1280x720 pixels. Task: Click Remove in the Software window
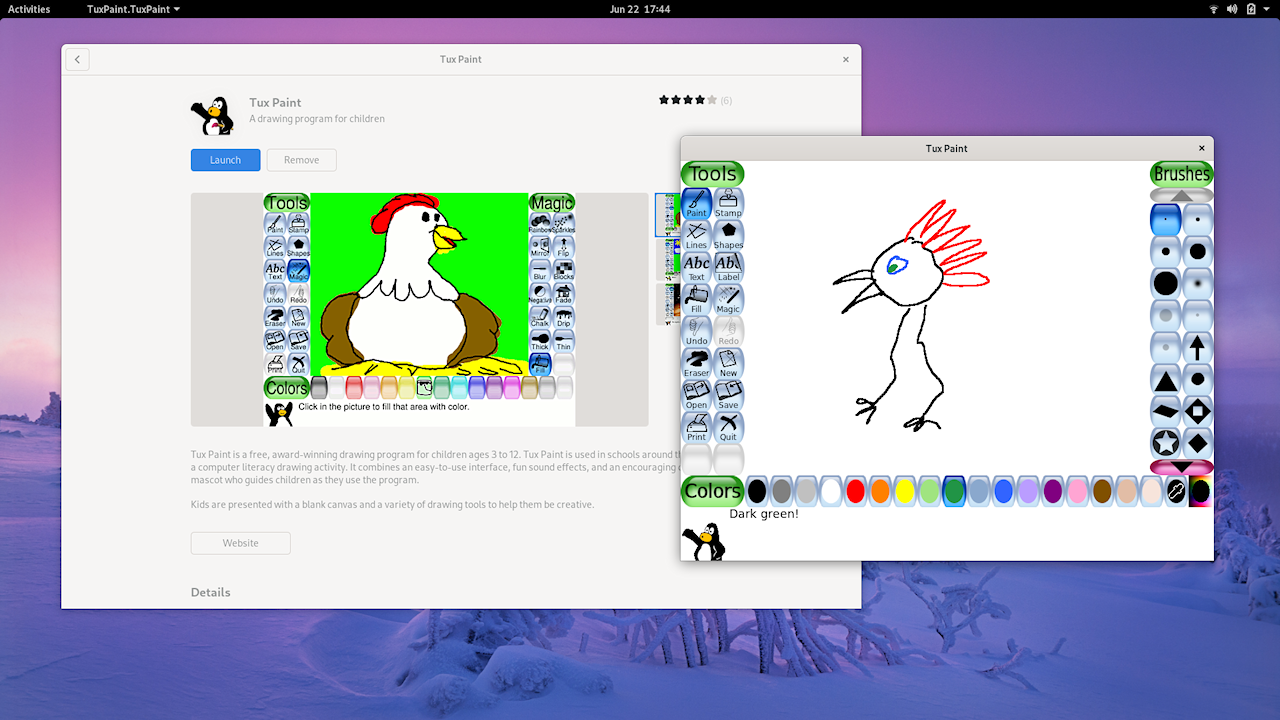point(302,160)
